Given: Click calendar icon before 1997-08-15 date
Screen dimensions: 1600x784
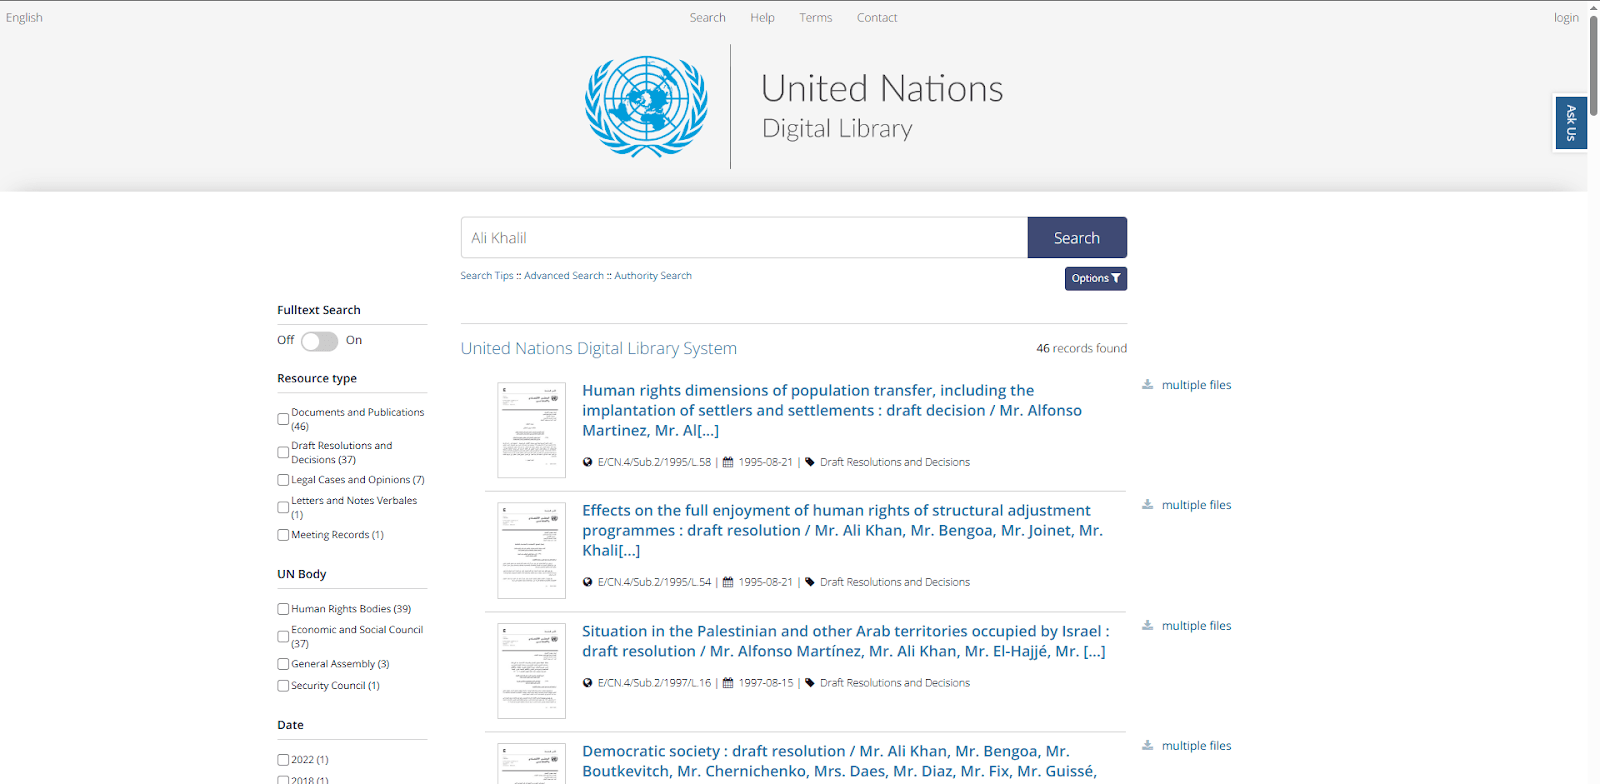Looking at the screenshot, I should click(728, 683).
